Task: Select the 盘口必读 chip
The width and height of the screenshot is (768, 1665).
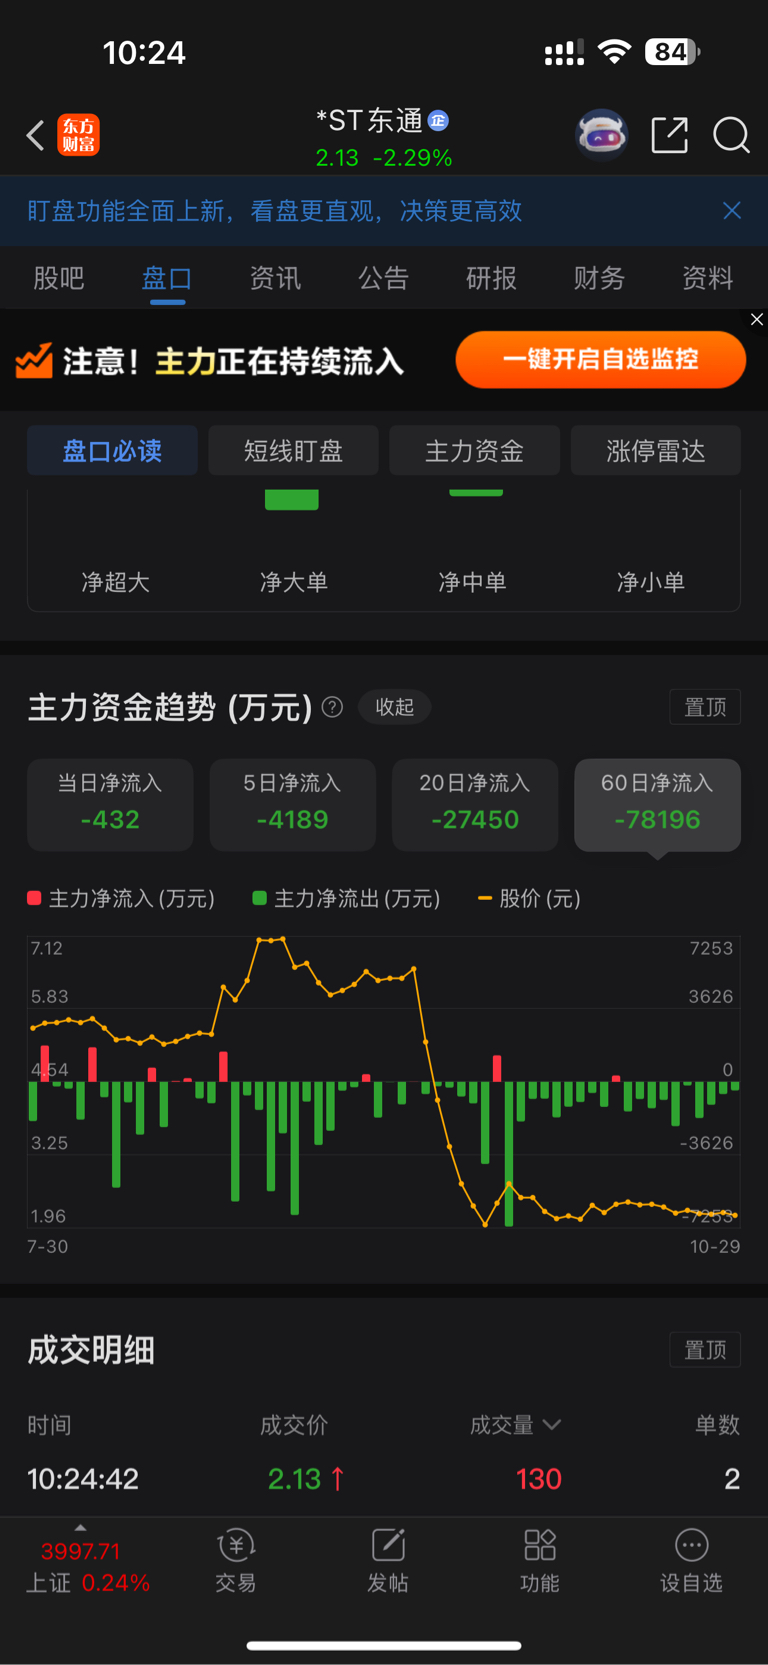Action: point(112,451)
